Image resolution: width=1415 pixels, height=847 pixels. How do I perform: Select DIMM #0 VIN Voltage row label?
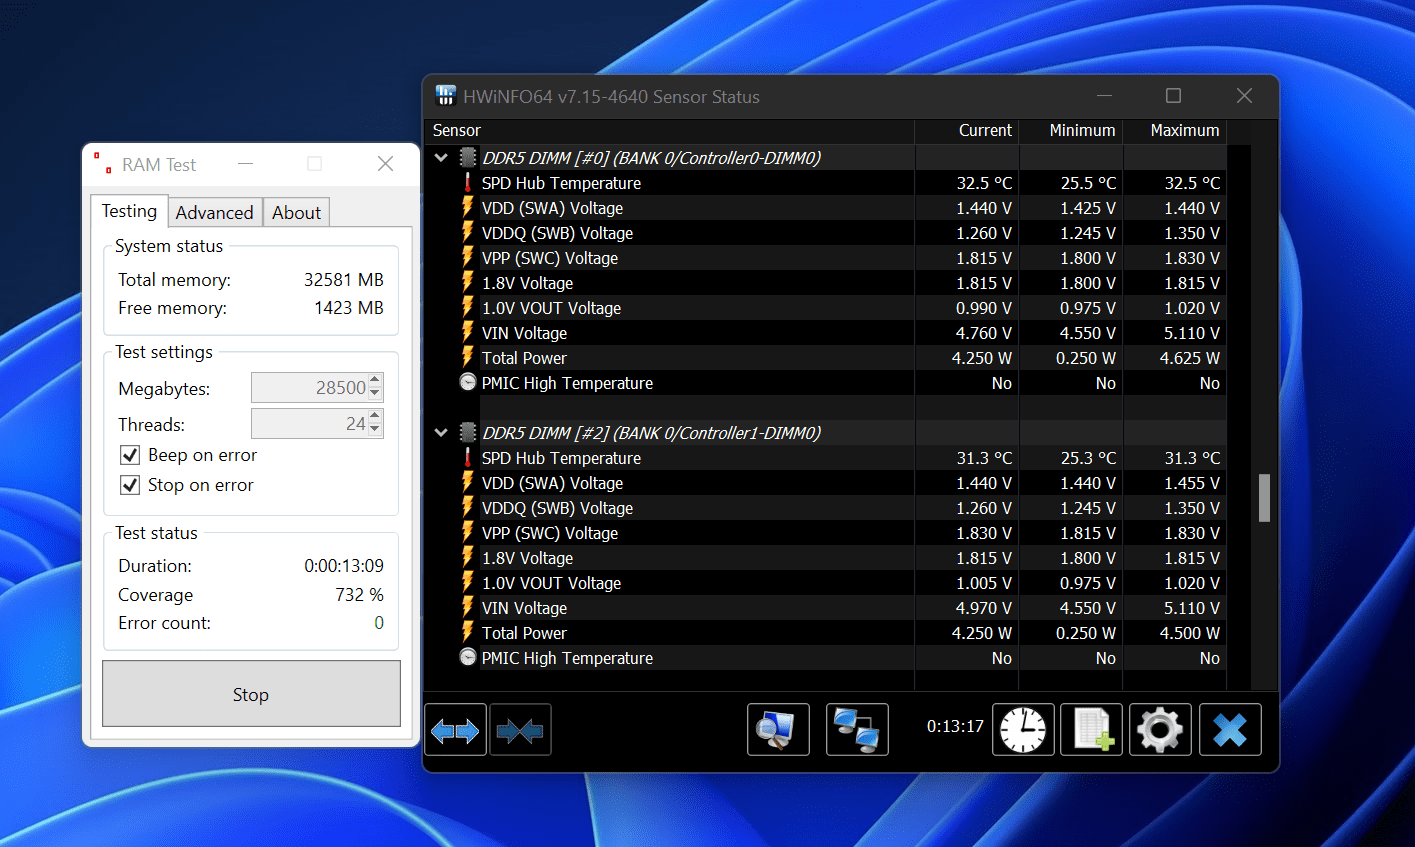pos(524,333)
